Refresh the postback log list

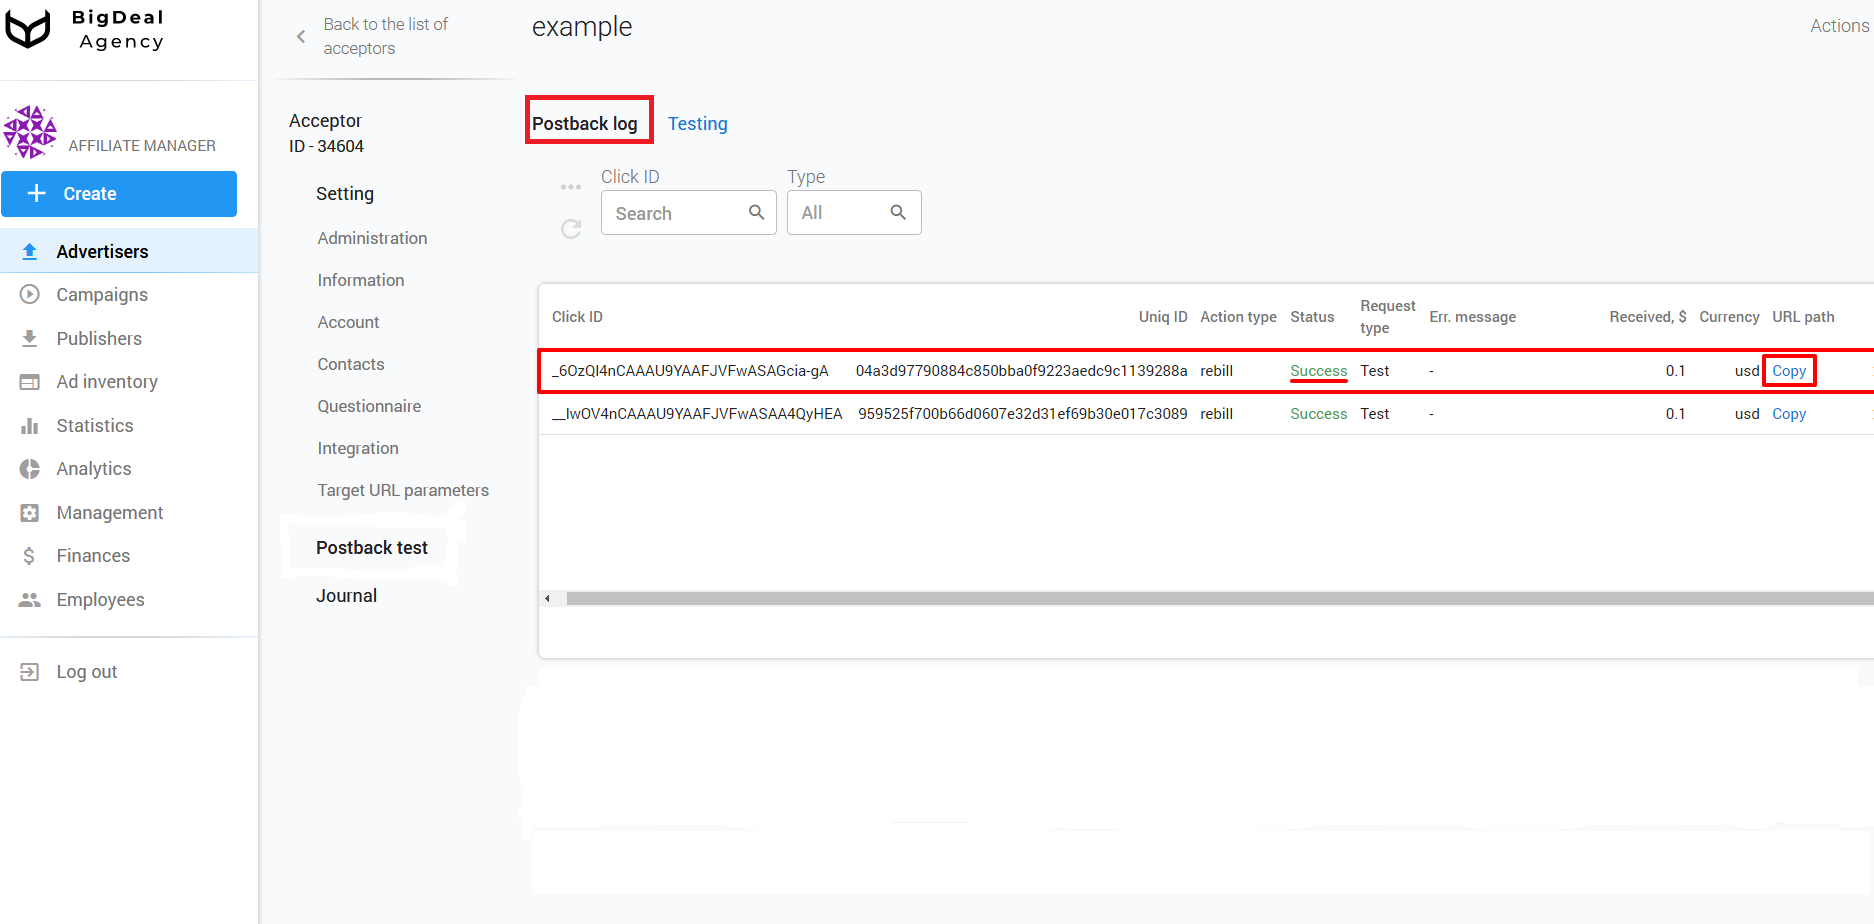(571, 228)
